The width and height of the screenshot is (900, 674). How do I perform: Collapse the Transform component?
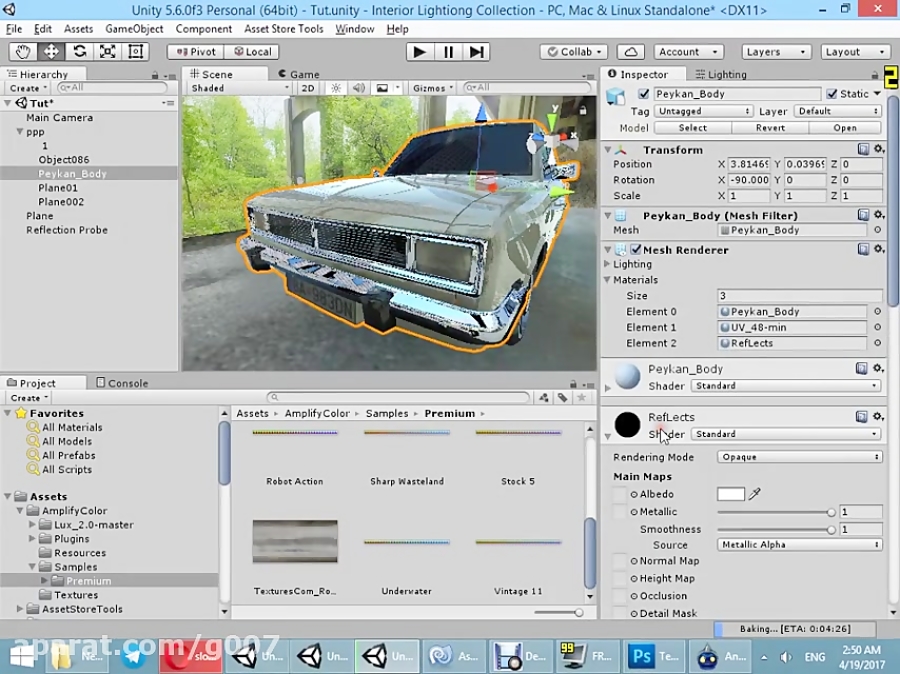coord(610,149)
